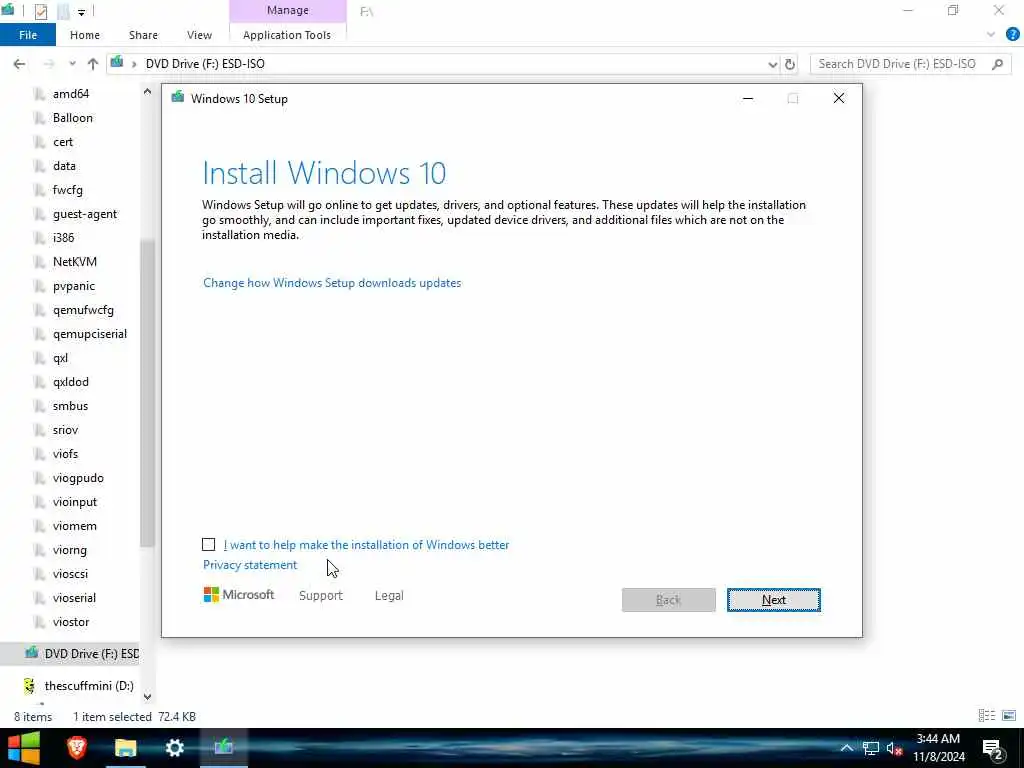Select the qxl folder

60,358
